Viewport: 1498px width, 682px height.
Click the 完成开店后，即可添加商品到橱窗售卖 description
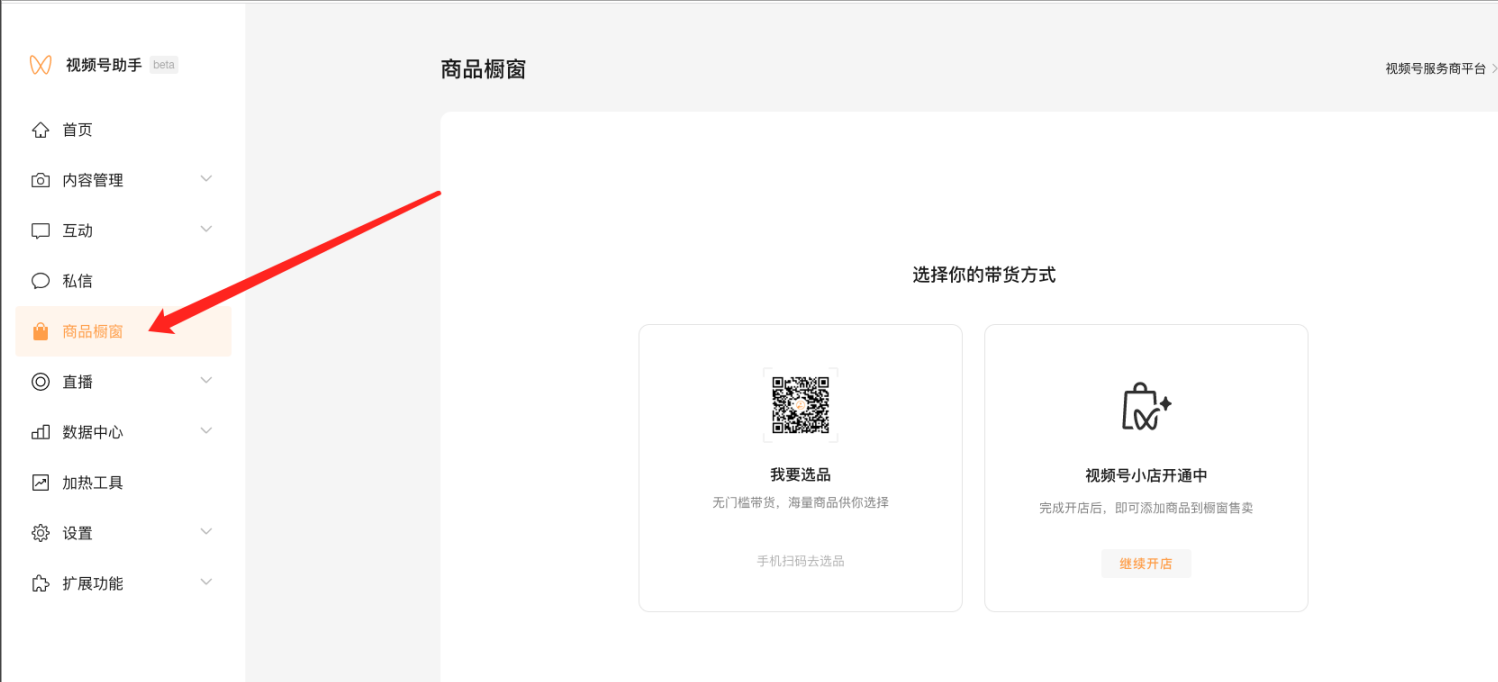(x=1146, y=508)
